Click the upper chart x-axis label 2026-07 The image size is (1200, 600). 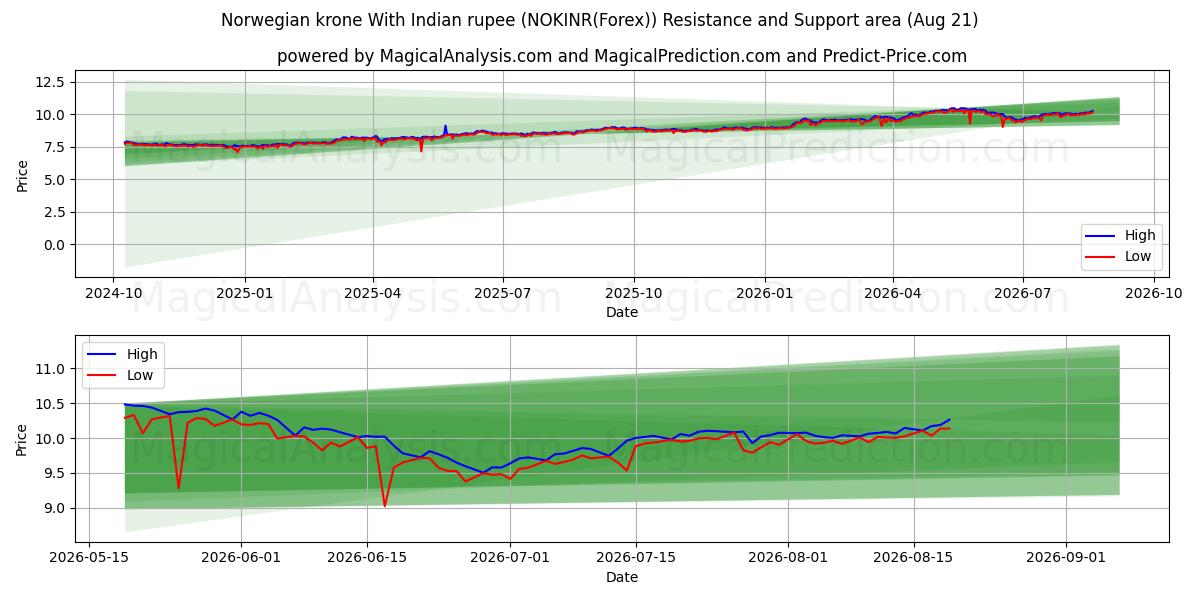coord(1023,292)
